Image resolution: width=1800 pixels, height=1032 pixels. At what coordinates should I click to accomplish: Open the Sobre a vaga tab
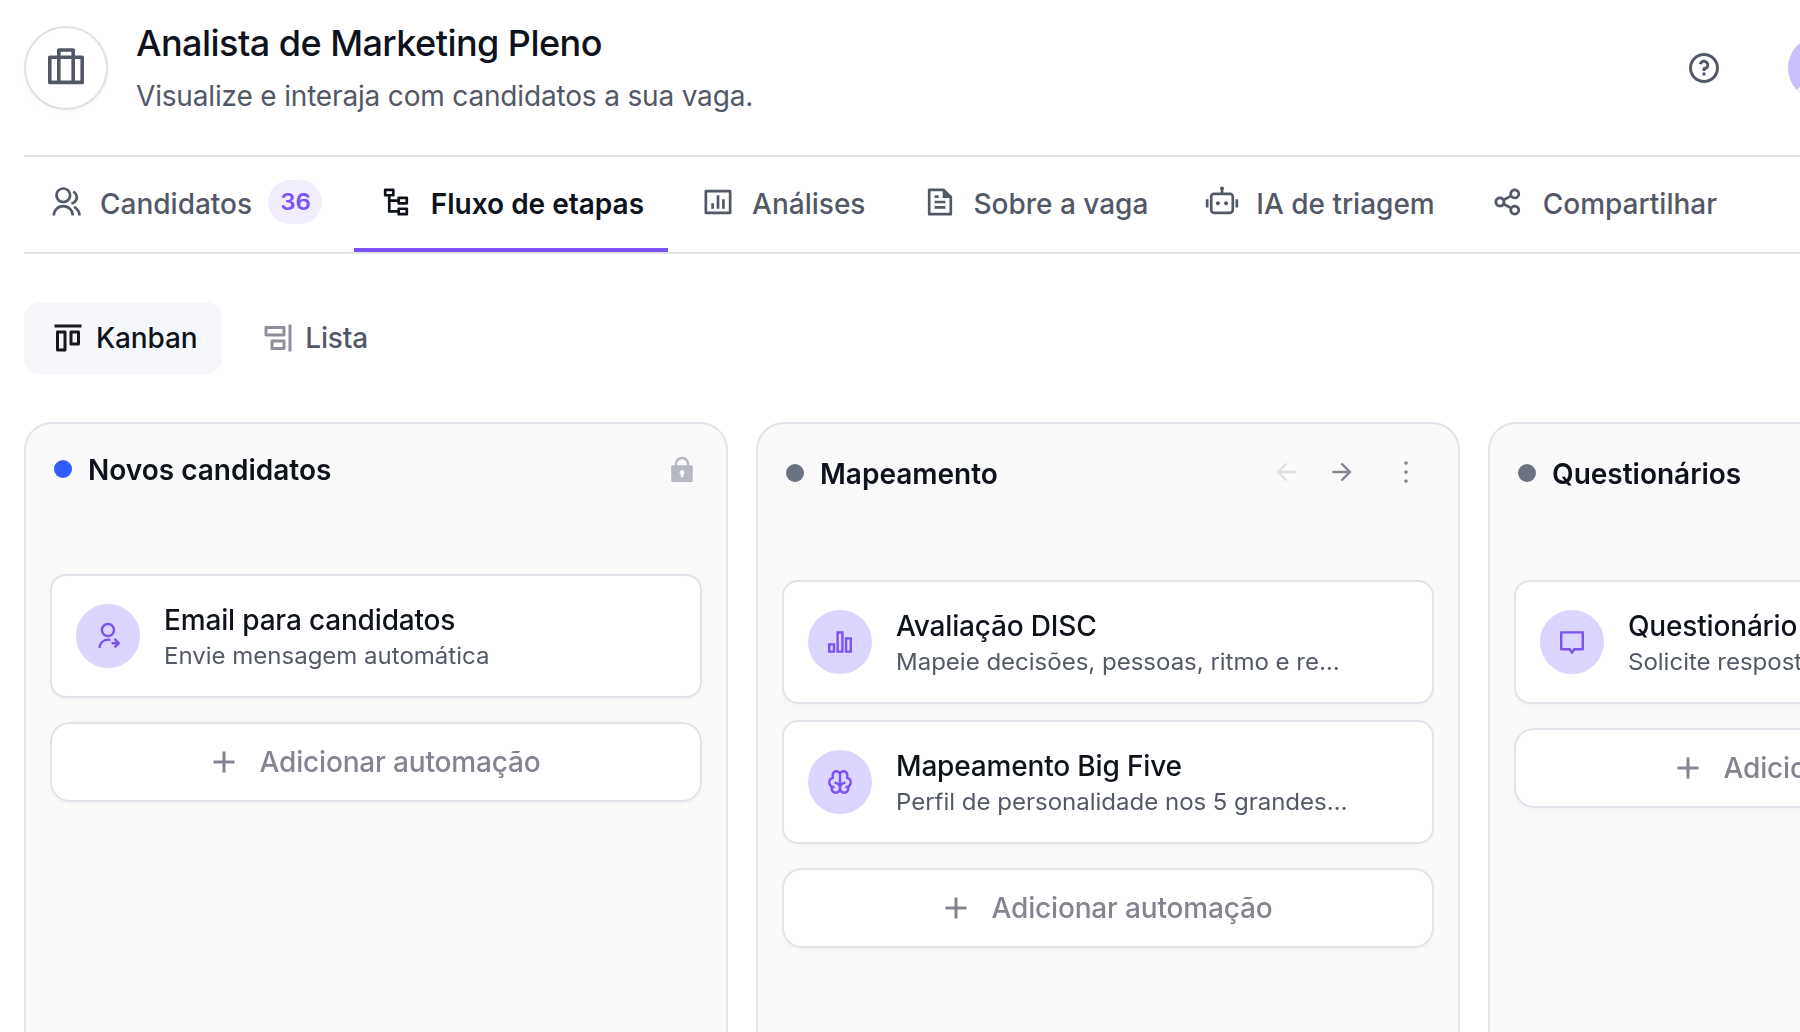(1037, 204)
